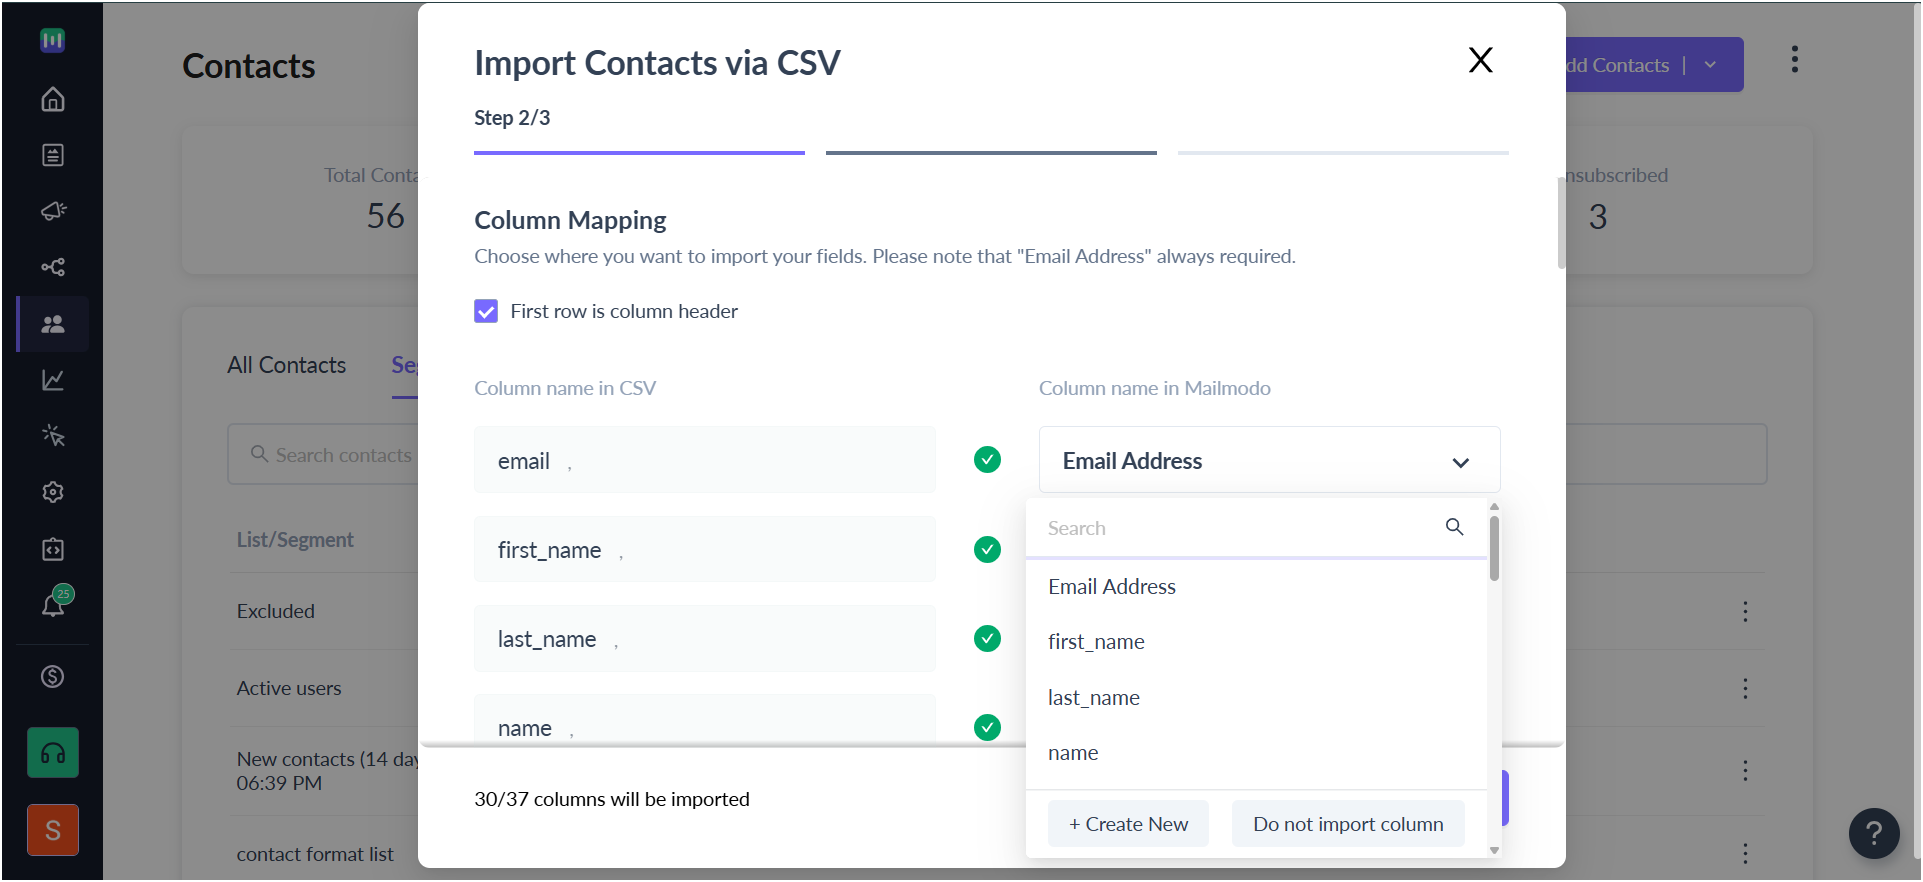The width and height of the screenshot is (1923, 882).
Task: Expand the Add Contacts dropdown arrow
Action: tap(1710, 65)
